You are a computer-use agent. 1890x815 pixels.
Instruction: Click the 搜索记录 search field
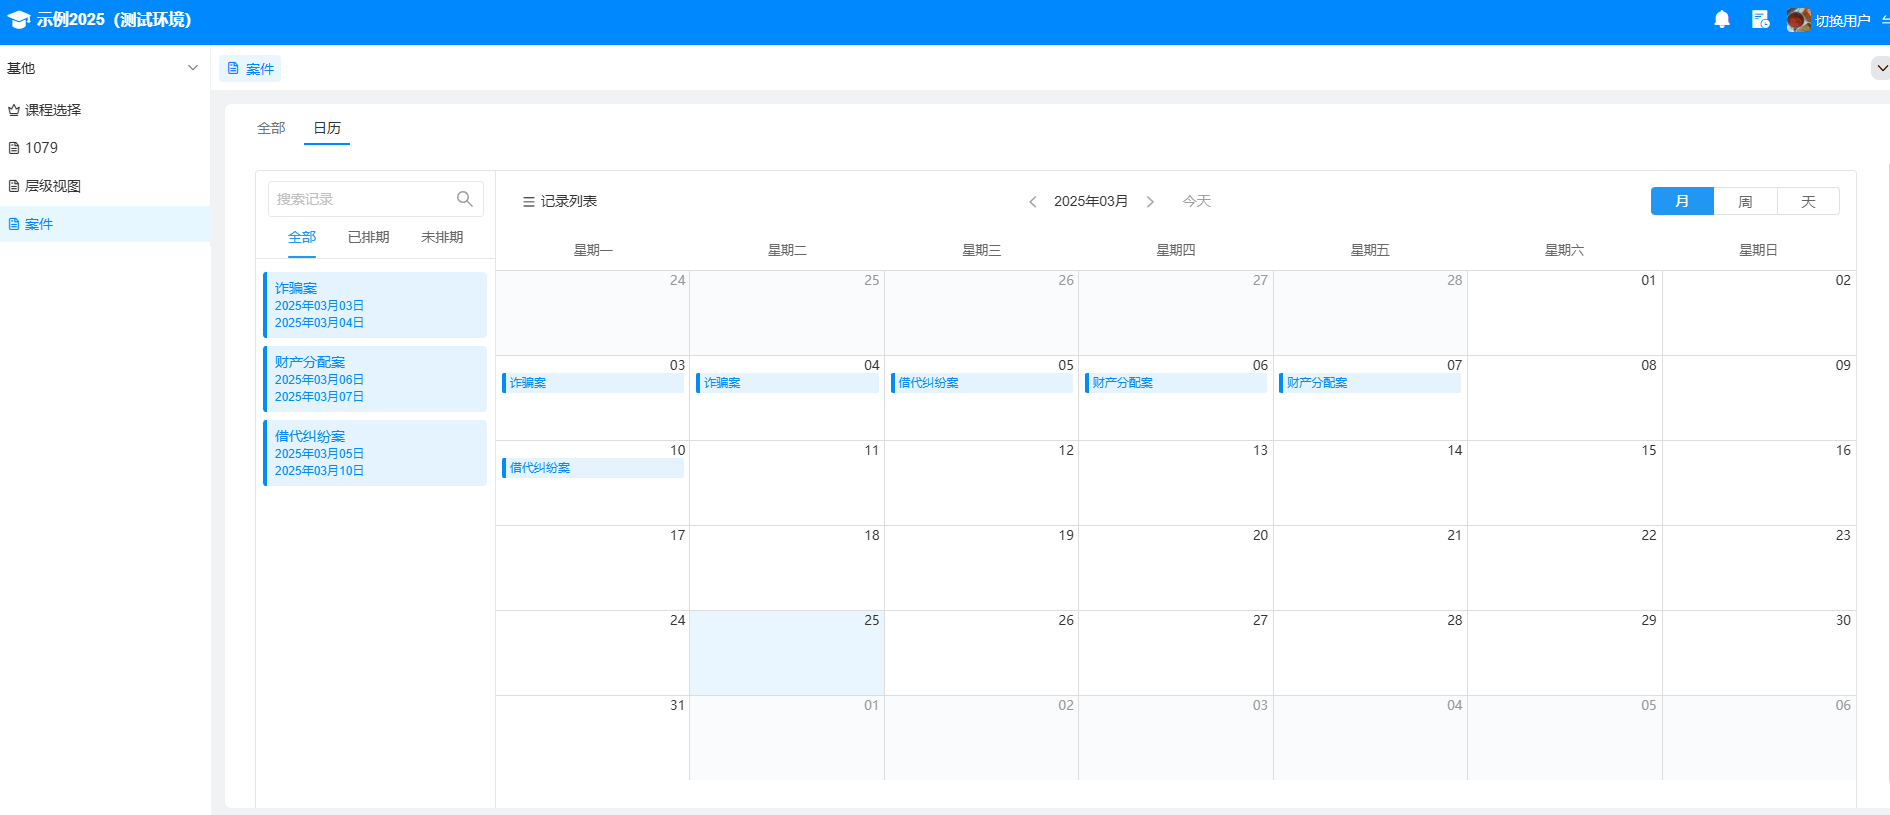click(x=362, y=199)
